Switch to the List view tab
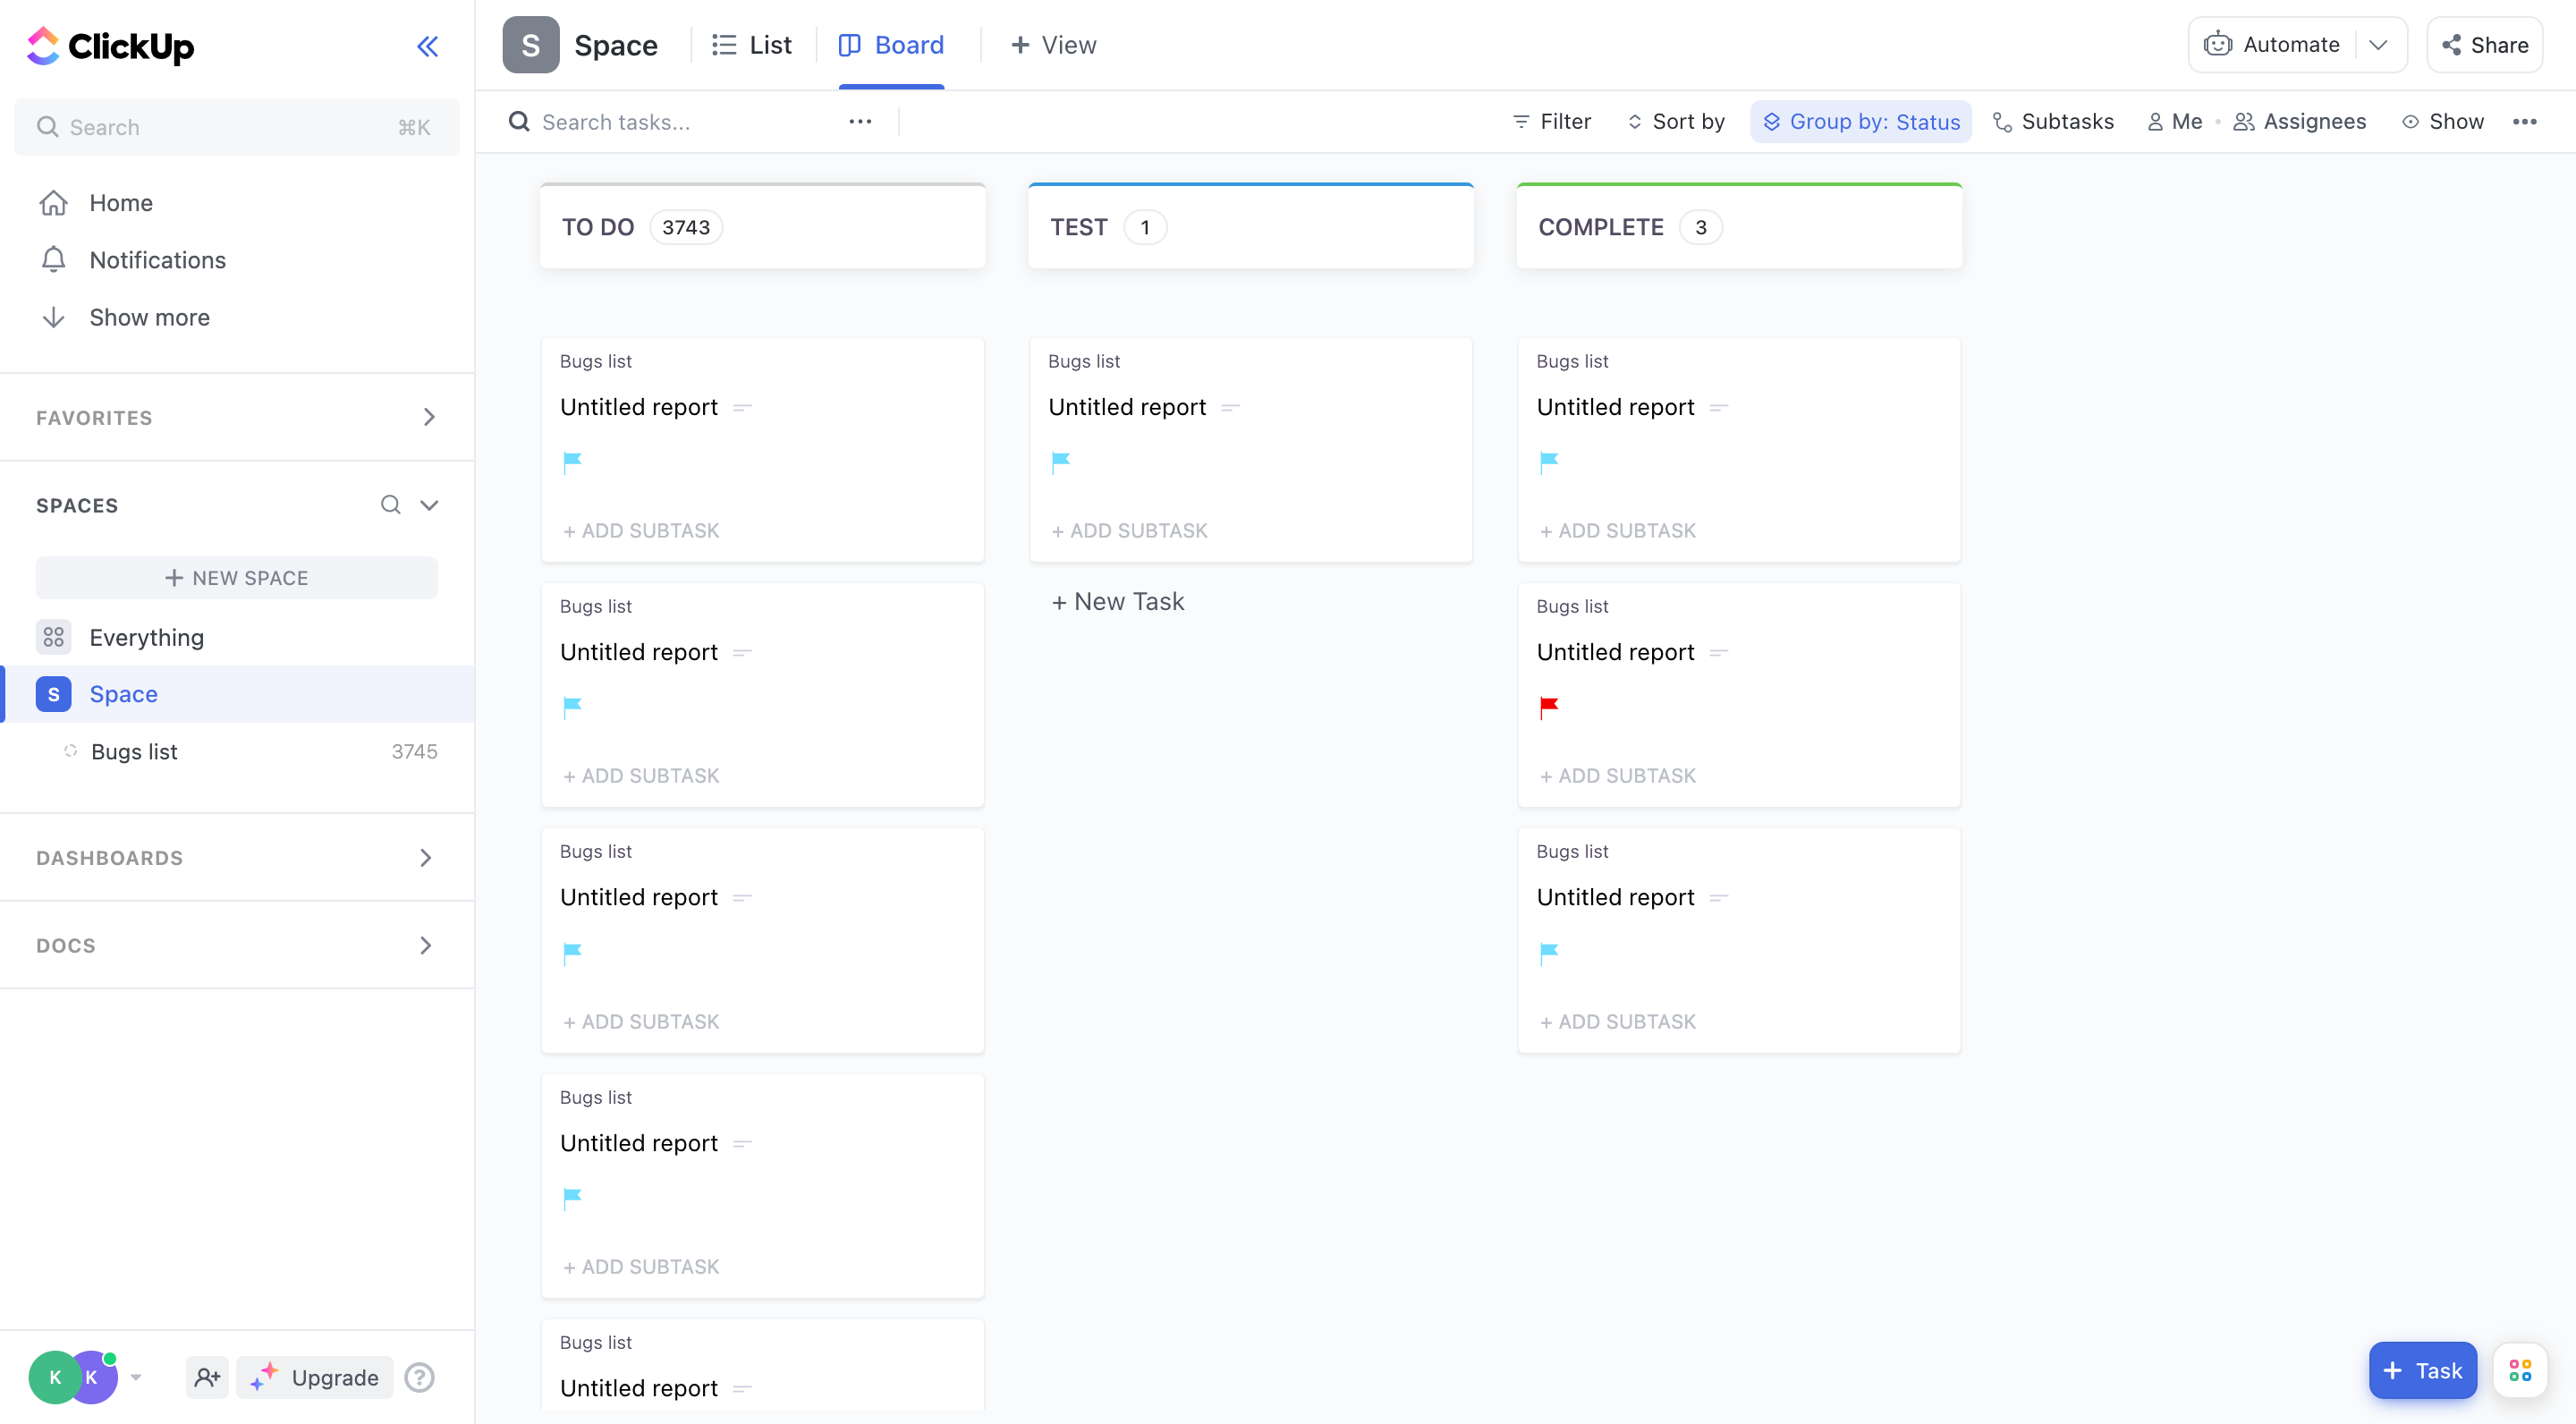Viewport: 2576px width, 1424px height. coord(752,45)
